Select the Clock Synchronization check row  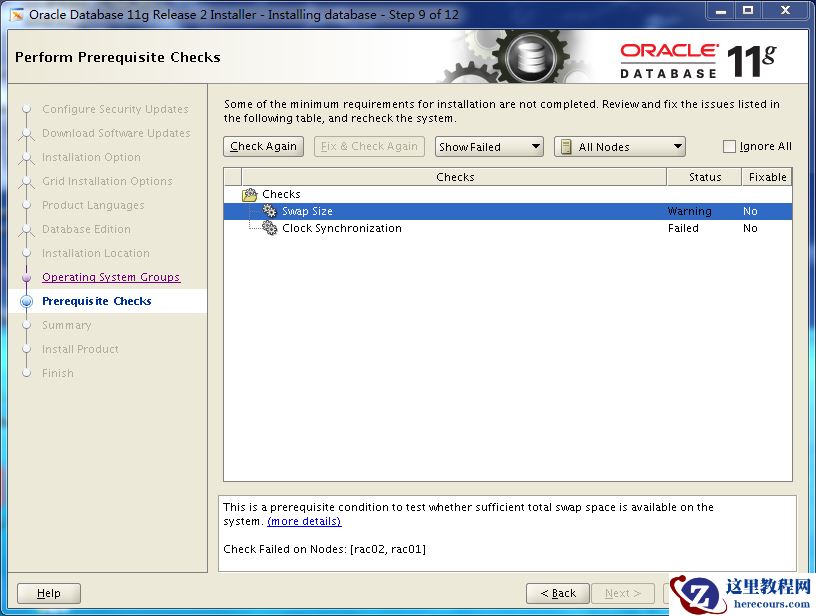pos(508,228)
